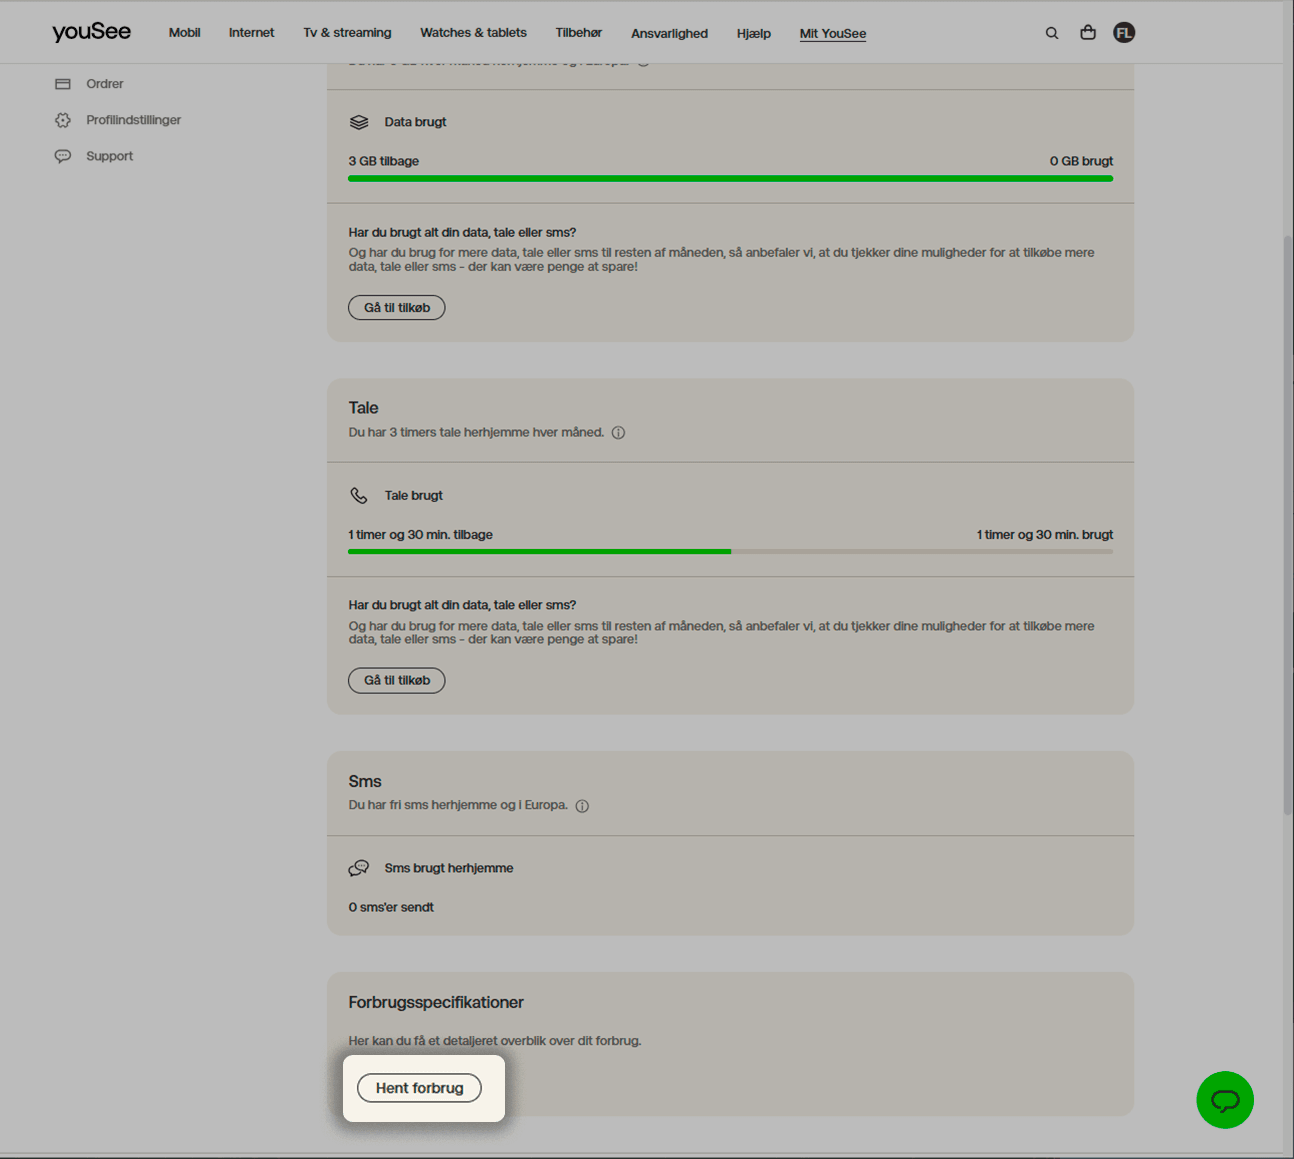Click the FL profile avatar
This screenshot has width=1294, height=1159.
(1124, 33)
